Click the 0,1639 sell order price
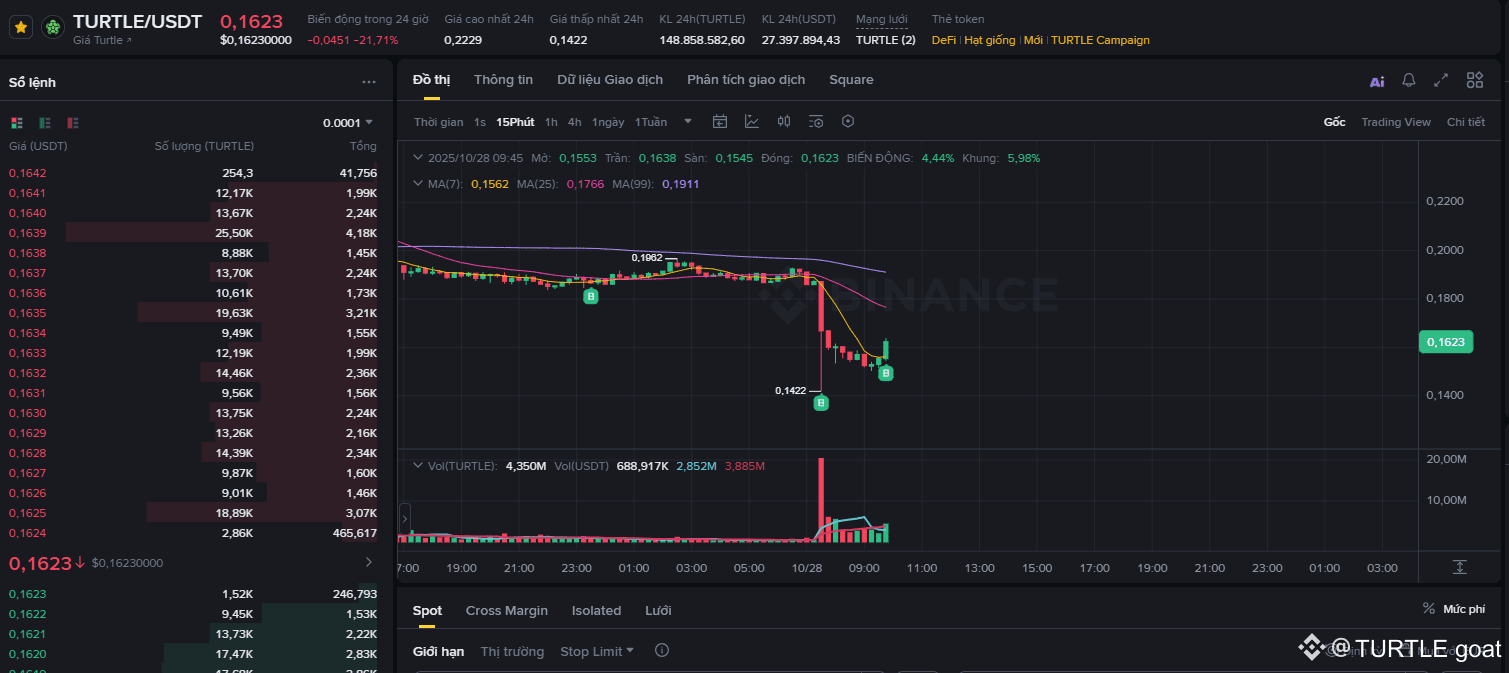This screenshot has height=673, width=1509. point(27,233)
